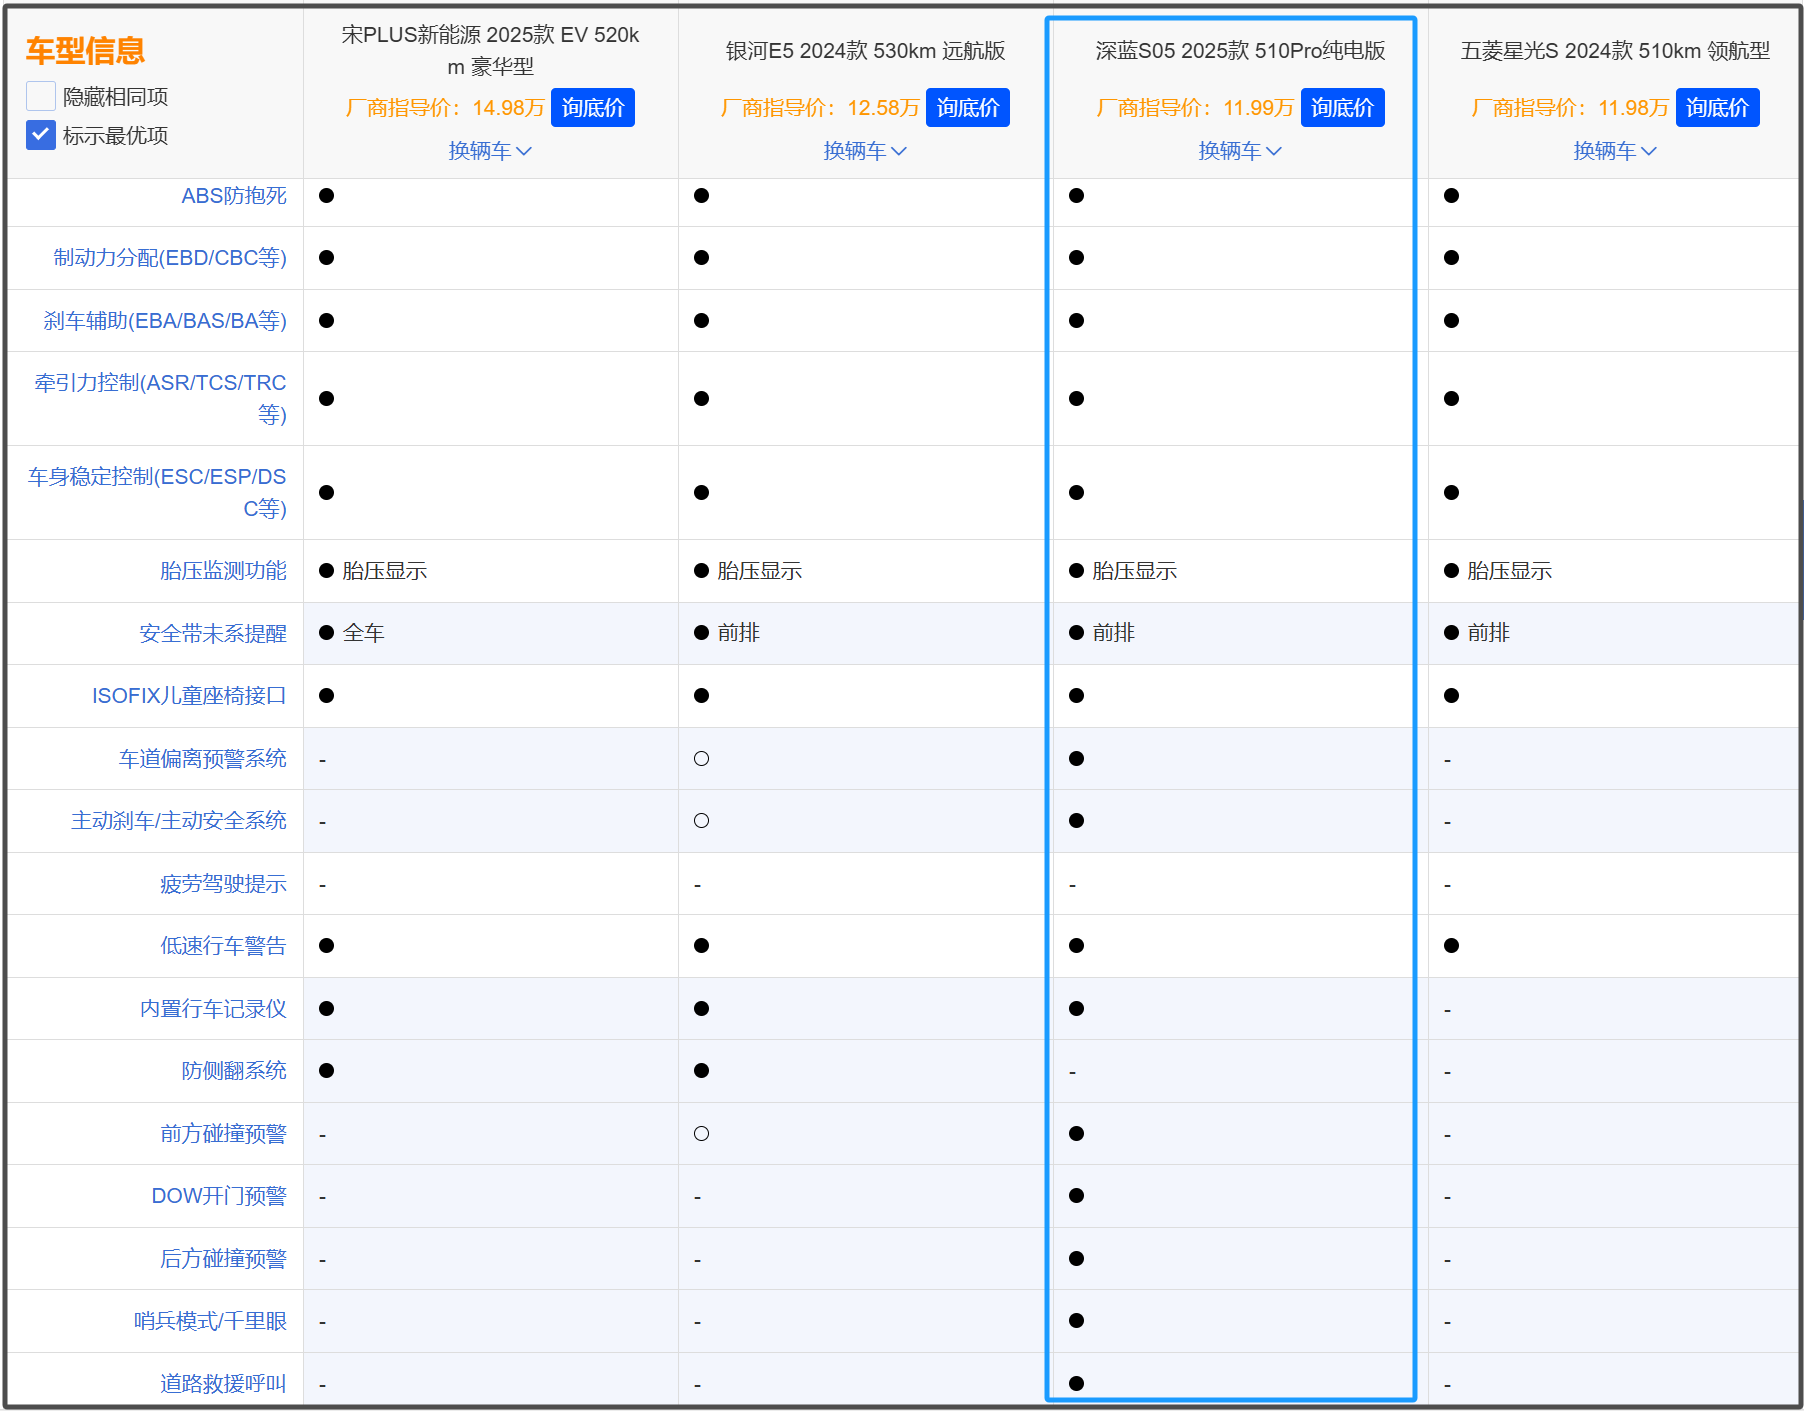Check the 隐藏相同项 checkbox
Image resolution: width=1804 pixels, height=1411 pixels.
point(41,96)
